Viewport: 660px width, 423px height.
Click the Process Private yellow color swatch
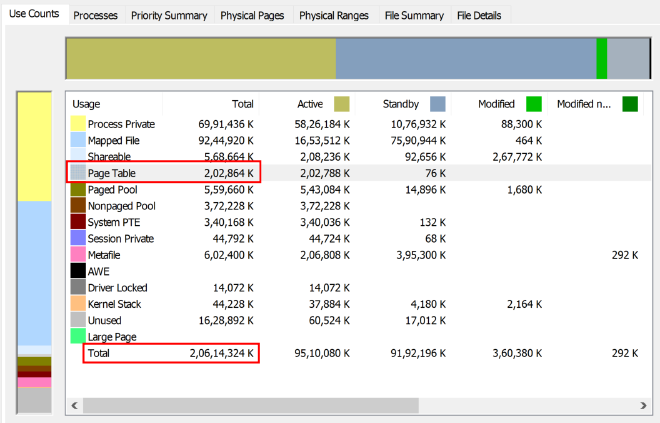click(x=78, y=123)
